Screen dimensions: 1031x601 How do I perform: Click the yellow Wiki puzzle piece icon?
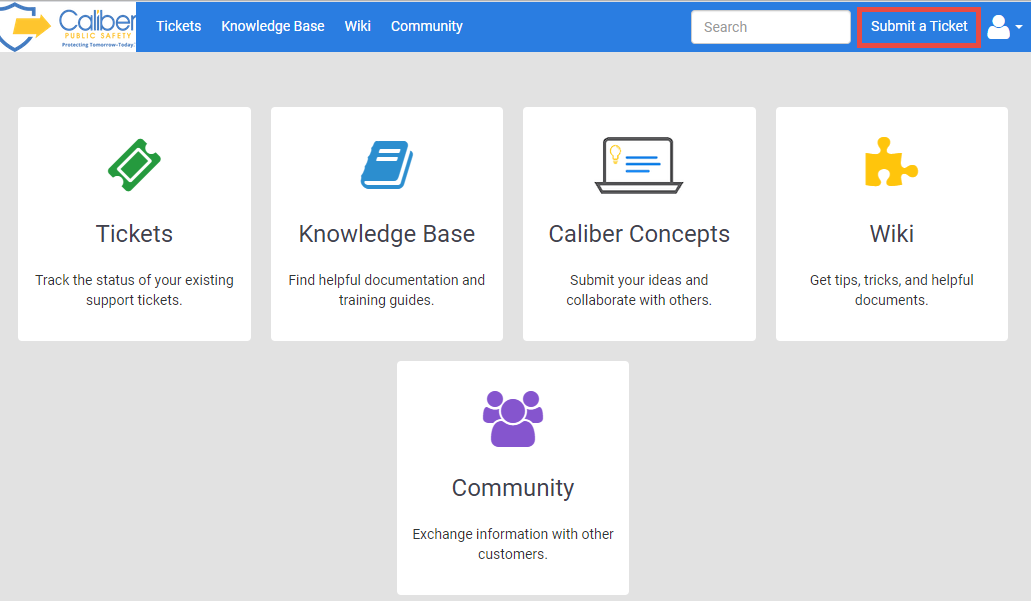[891, 163]
